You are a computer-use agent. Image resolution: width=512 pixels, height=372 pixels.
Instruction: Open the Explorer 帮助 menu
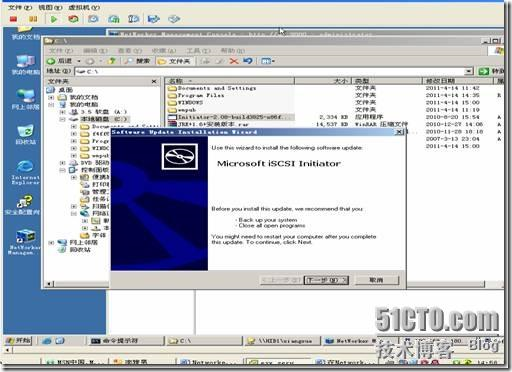tap(233, 51)
